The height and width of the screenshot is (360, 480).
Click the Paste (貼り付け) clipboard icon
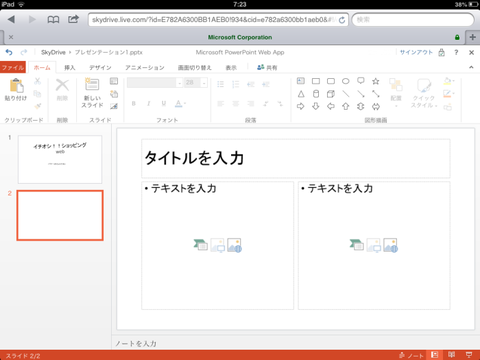[x=16, y=89]
